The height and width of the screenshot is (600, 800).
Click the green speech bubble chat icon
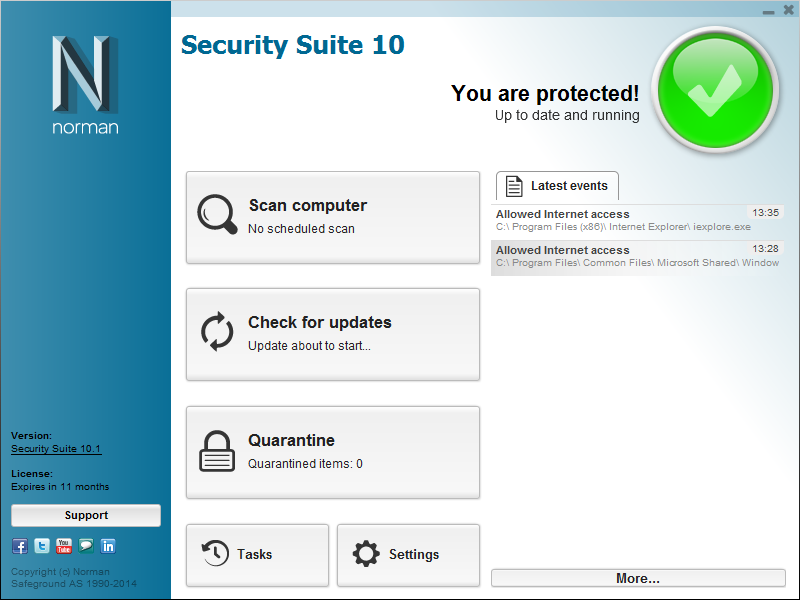coord(86,546)
